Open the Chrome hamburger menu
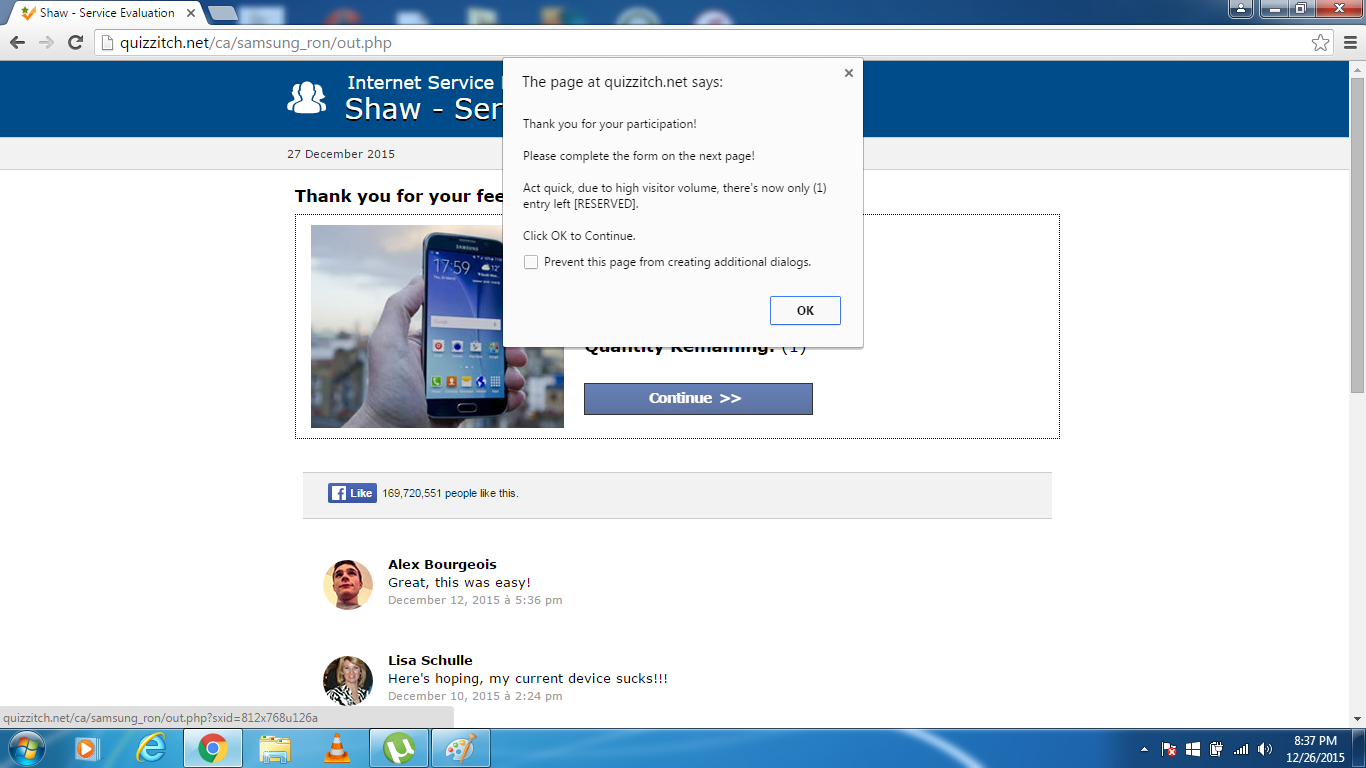 pos(1350,43)
